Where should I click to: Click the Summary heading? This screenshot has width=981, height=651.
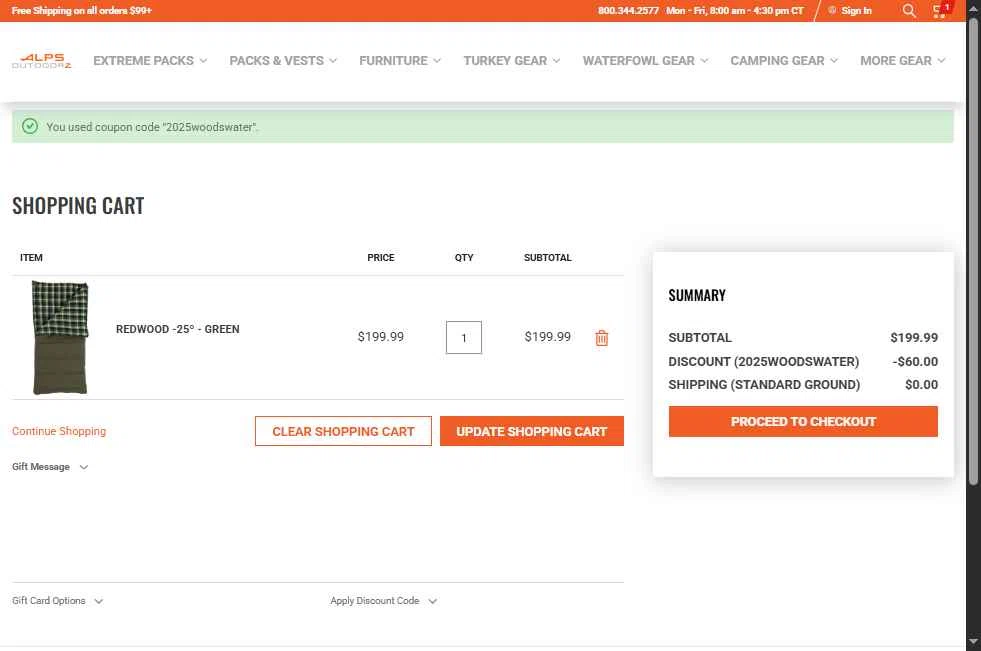point(697,295)
